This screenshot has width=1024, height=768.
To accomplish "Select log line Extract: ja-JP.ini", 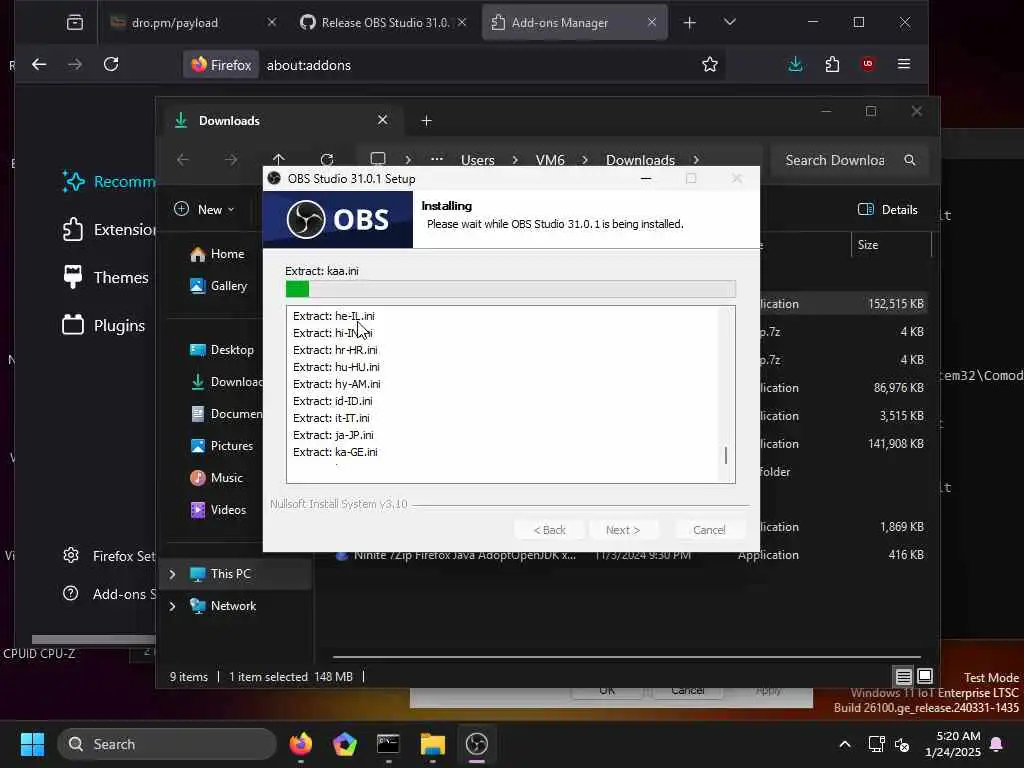I will tap(333, 435).
